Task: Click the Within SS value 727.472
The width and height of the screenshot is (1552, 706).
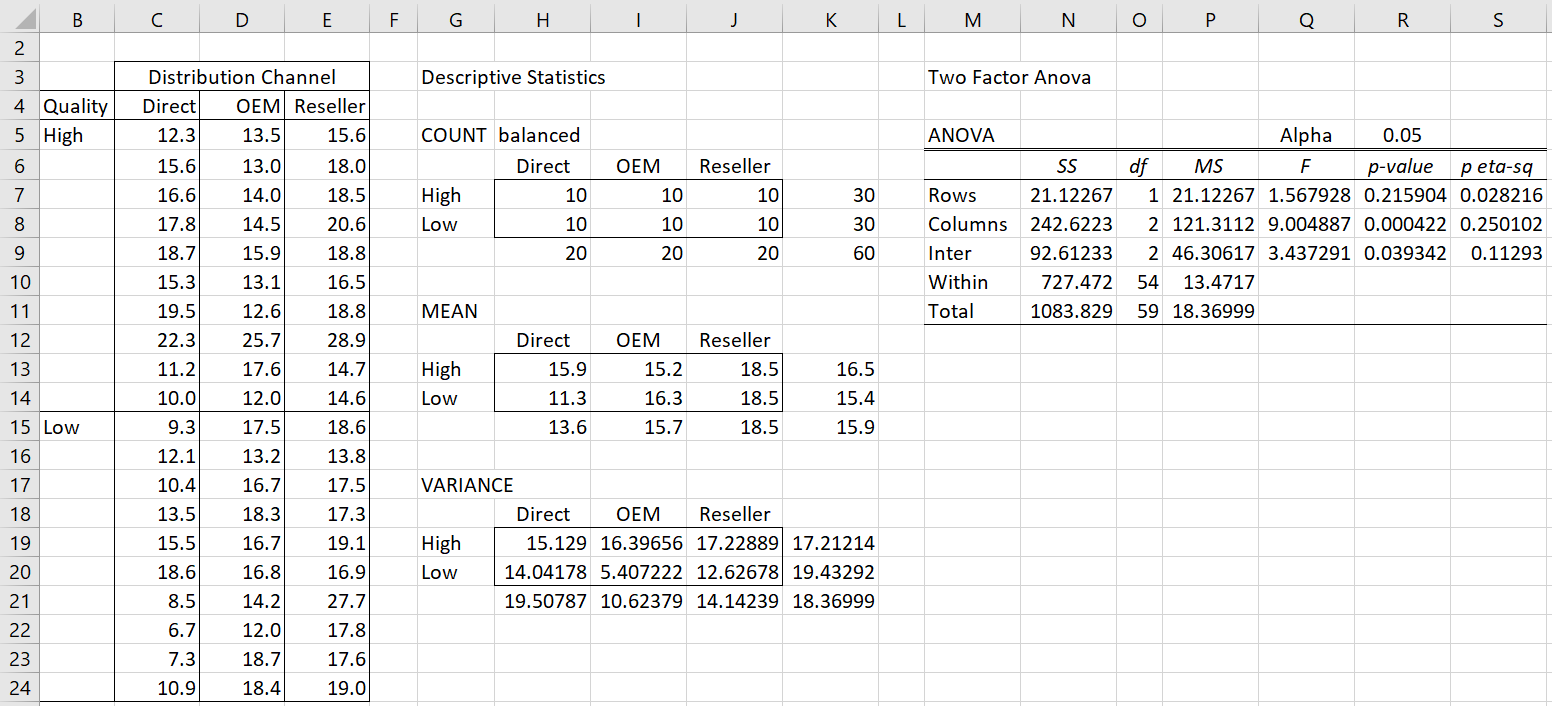Action: click(x=1068, y=282)
